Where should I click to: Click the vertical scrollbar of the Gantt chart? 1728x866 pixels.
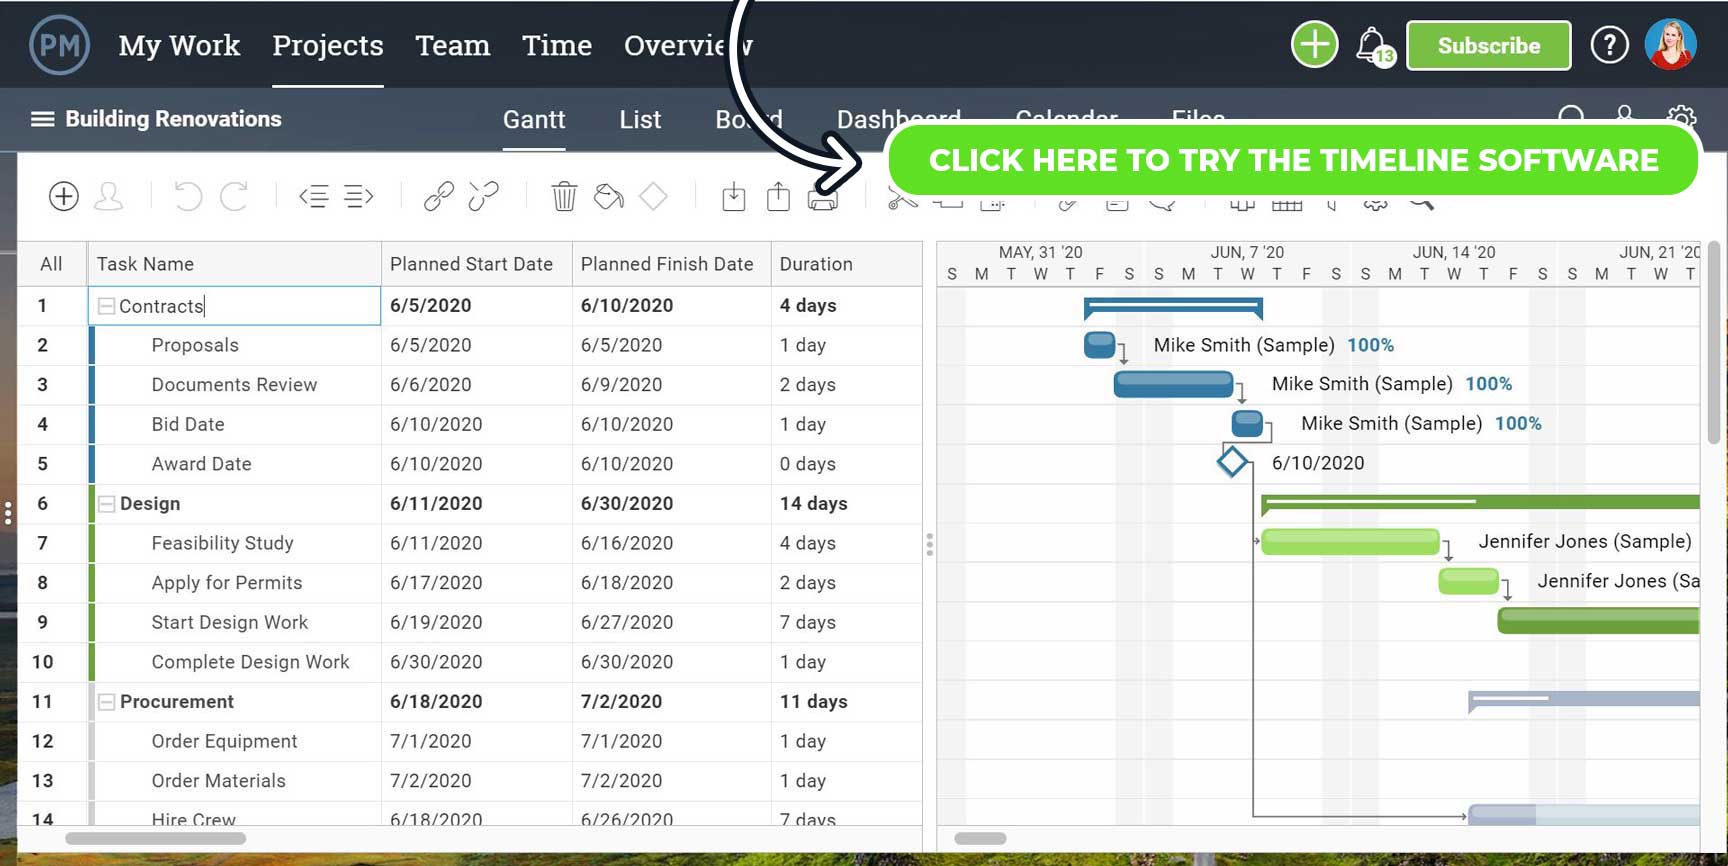[1713, 342]
